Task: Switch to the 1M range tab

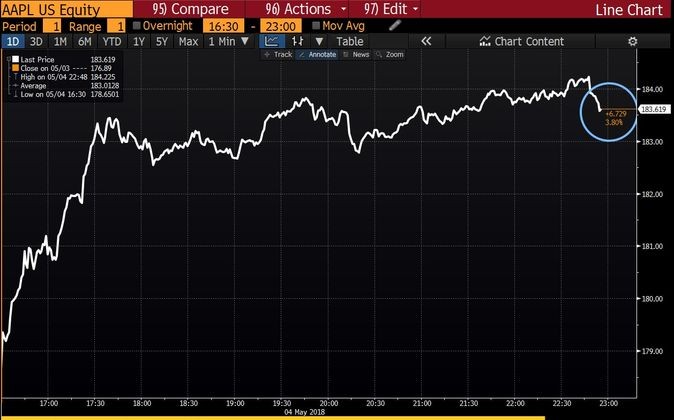Action: click(61, 41)
